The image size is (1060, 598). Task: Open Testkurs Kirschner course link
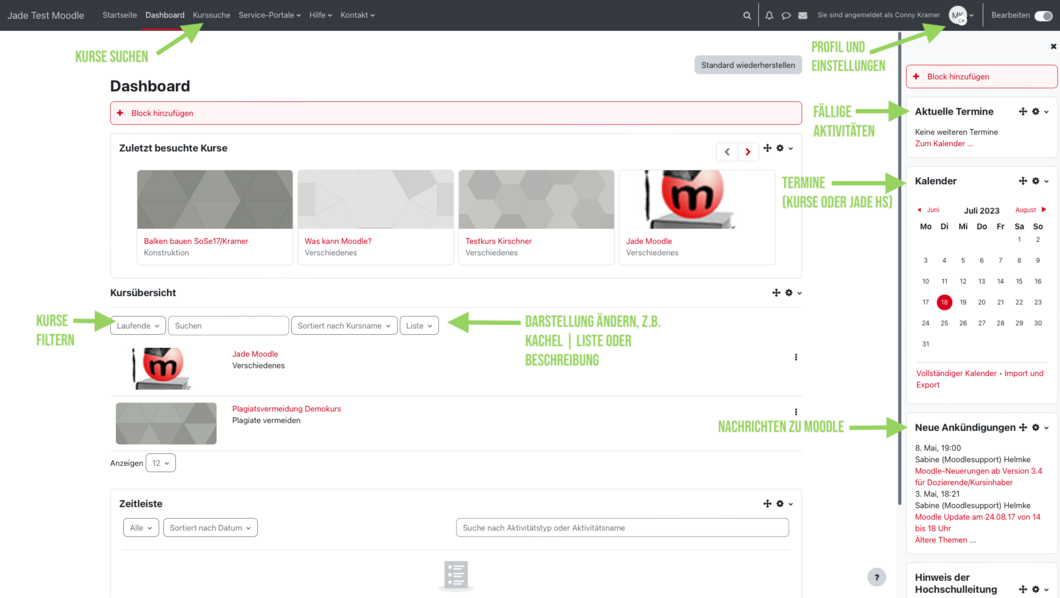point(499,241)
